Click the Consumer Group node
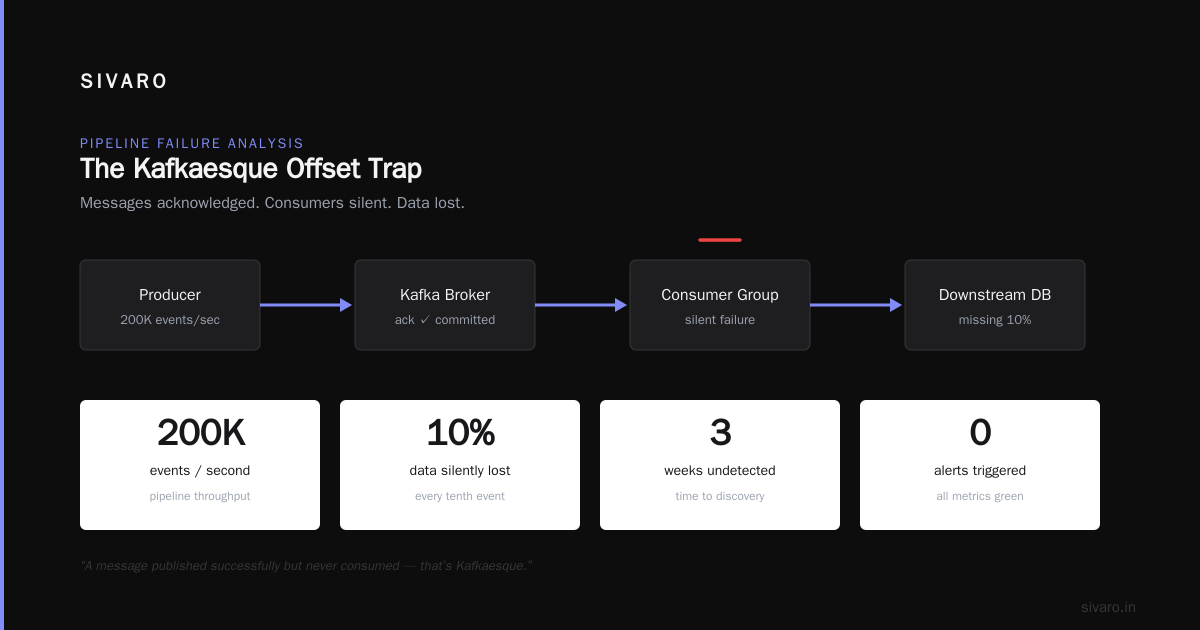Screen dimensions: 1200x630 point(720,305)
